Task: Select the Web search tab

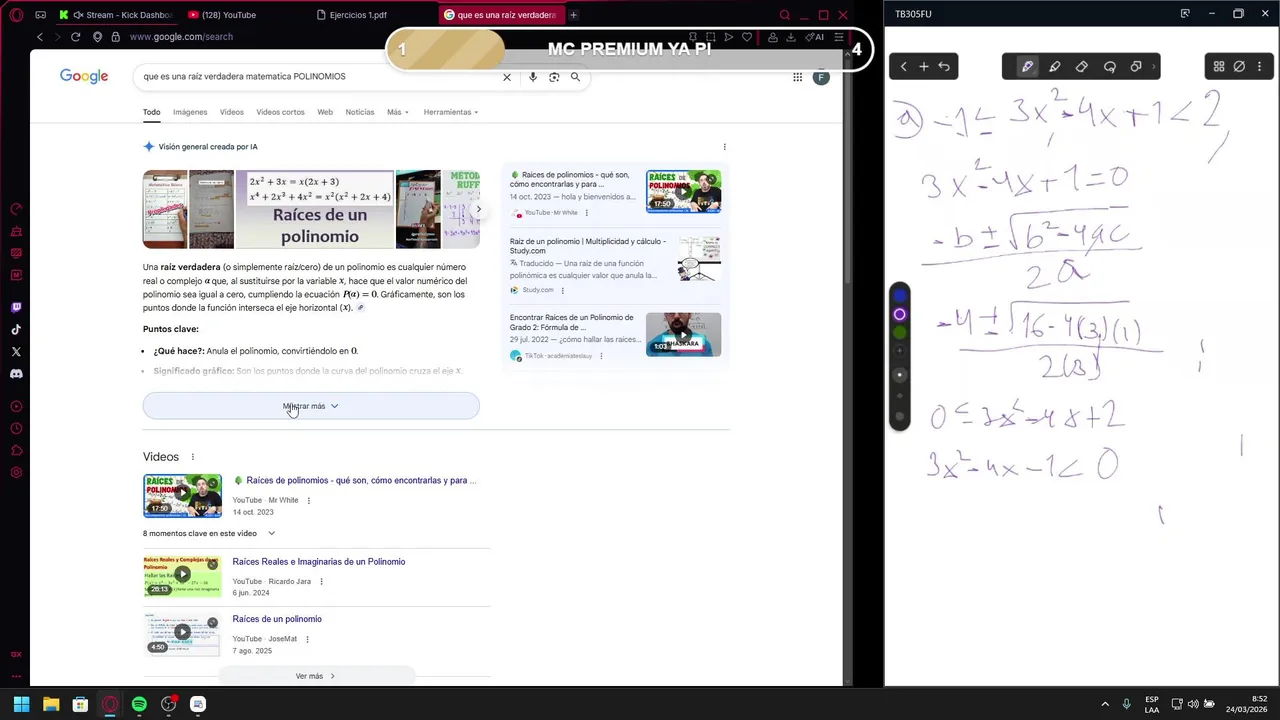Action: 325,112
